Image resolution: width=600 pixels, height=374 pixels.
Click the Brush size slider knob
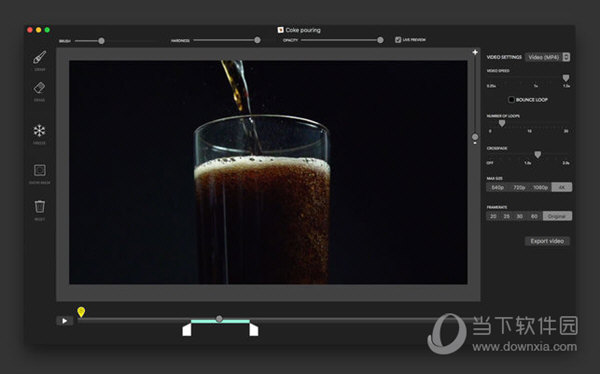pyautogui.click(x=101, y=41)
